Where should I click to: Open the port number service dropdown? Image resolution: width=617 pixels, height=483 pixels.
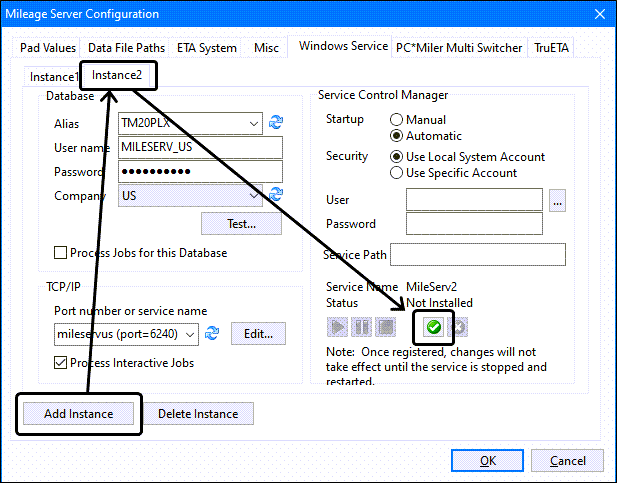click(190, 334)
